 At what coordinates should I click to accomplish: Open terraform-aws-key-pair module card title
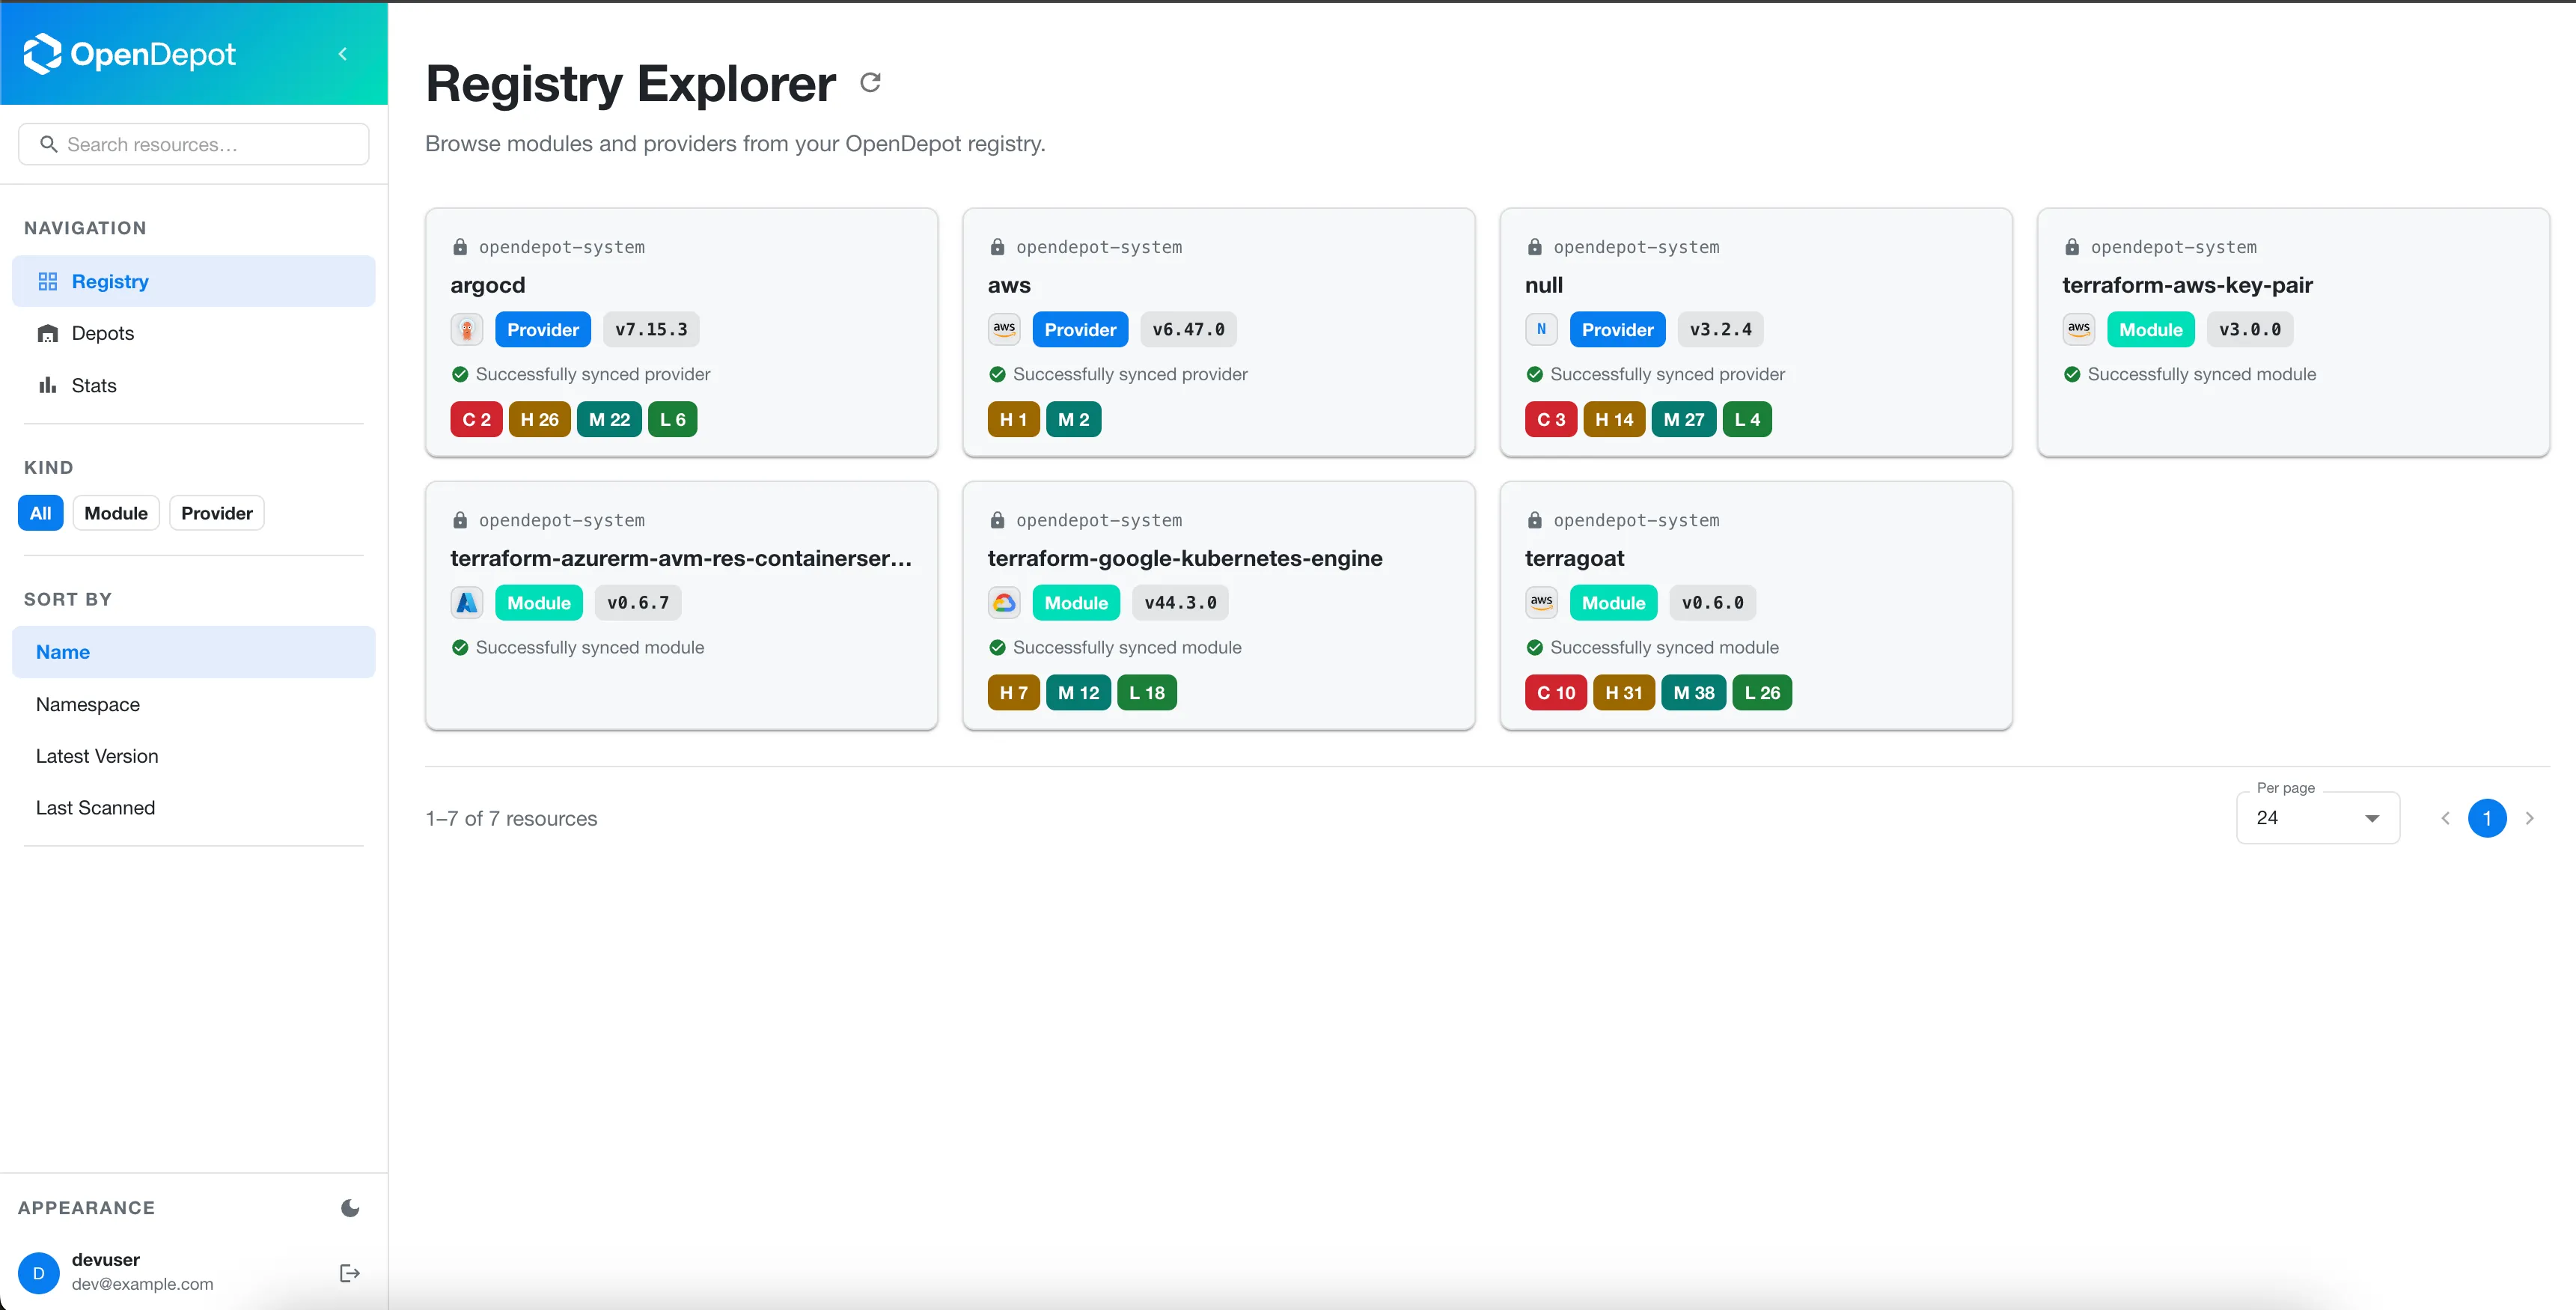tap(2188, 285)
